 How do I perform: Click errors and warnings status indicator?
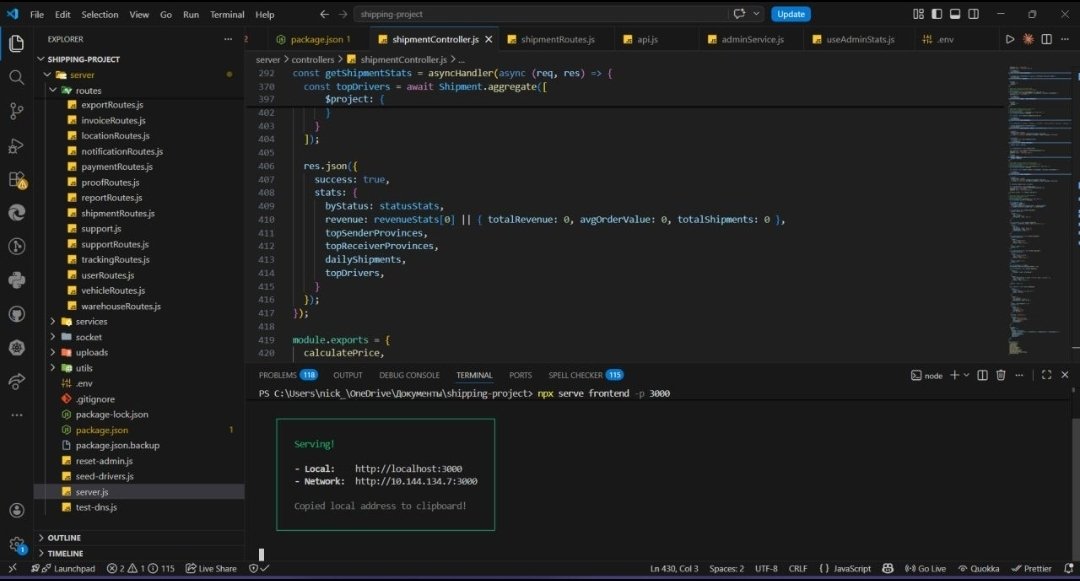[x=141, y=569]
